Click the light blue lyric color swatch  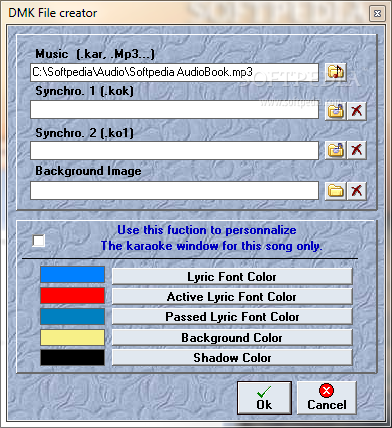(x=72, y=275)
